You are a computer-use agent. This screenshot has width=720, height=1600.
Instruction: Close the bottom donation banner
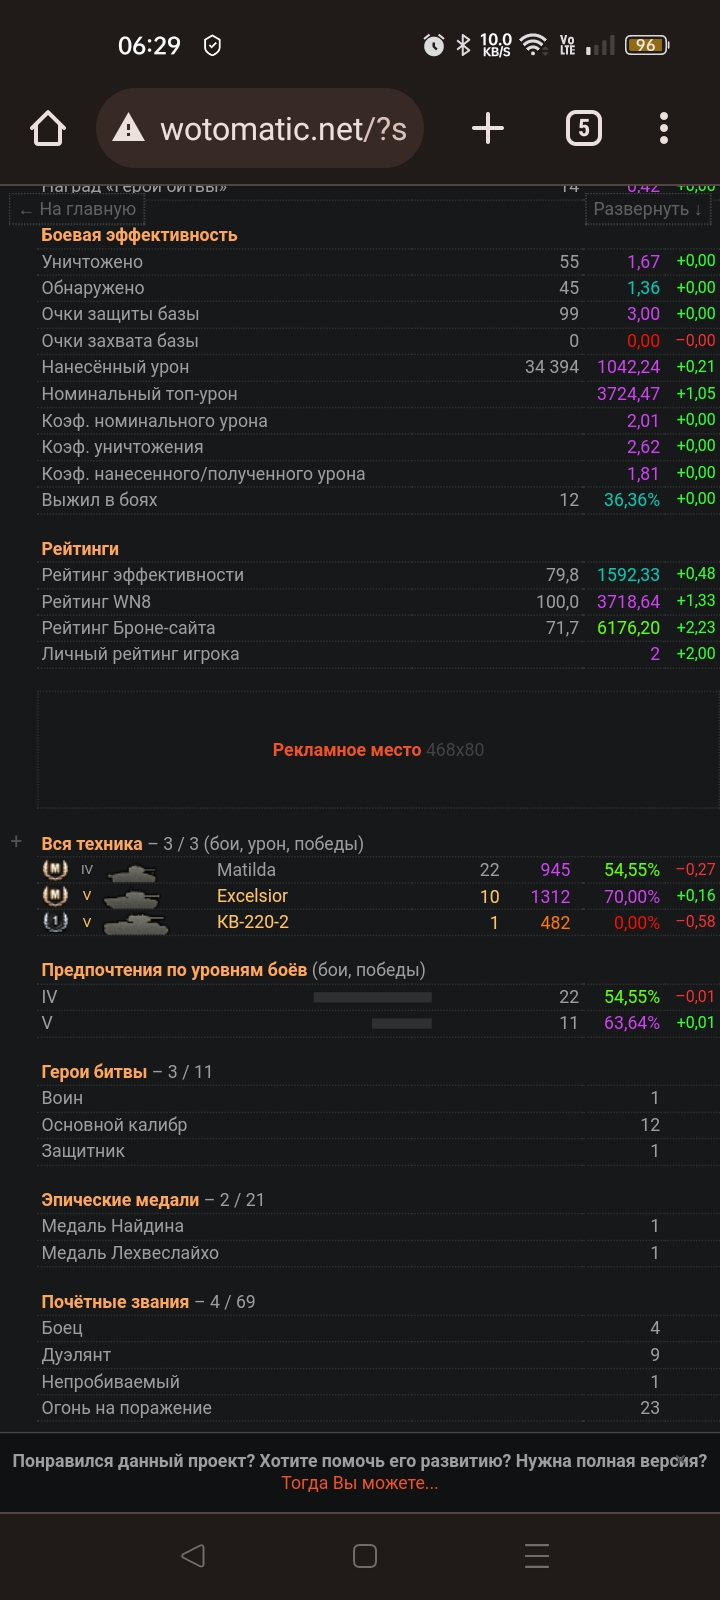pyautogui.click(x=682, y=1460)
